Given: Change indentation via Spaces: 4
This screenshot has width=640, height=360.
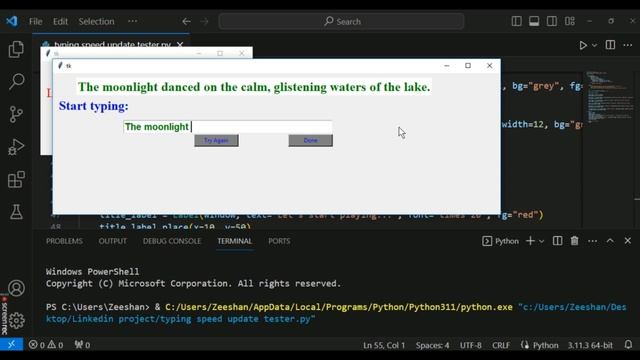Looking at the screenshot, I should pyautogui.click(x=433, y=345).
